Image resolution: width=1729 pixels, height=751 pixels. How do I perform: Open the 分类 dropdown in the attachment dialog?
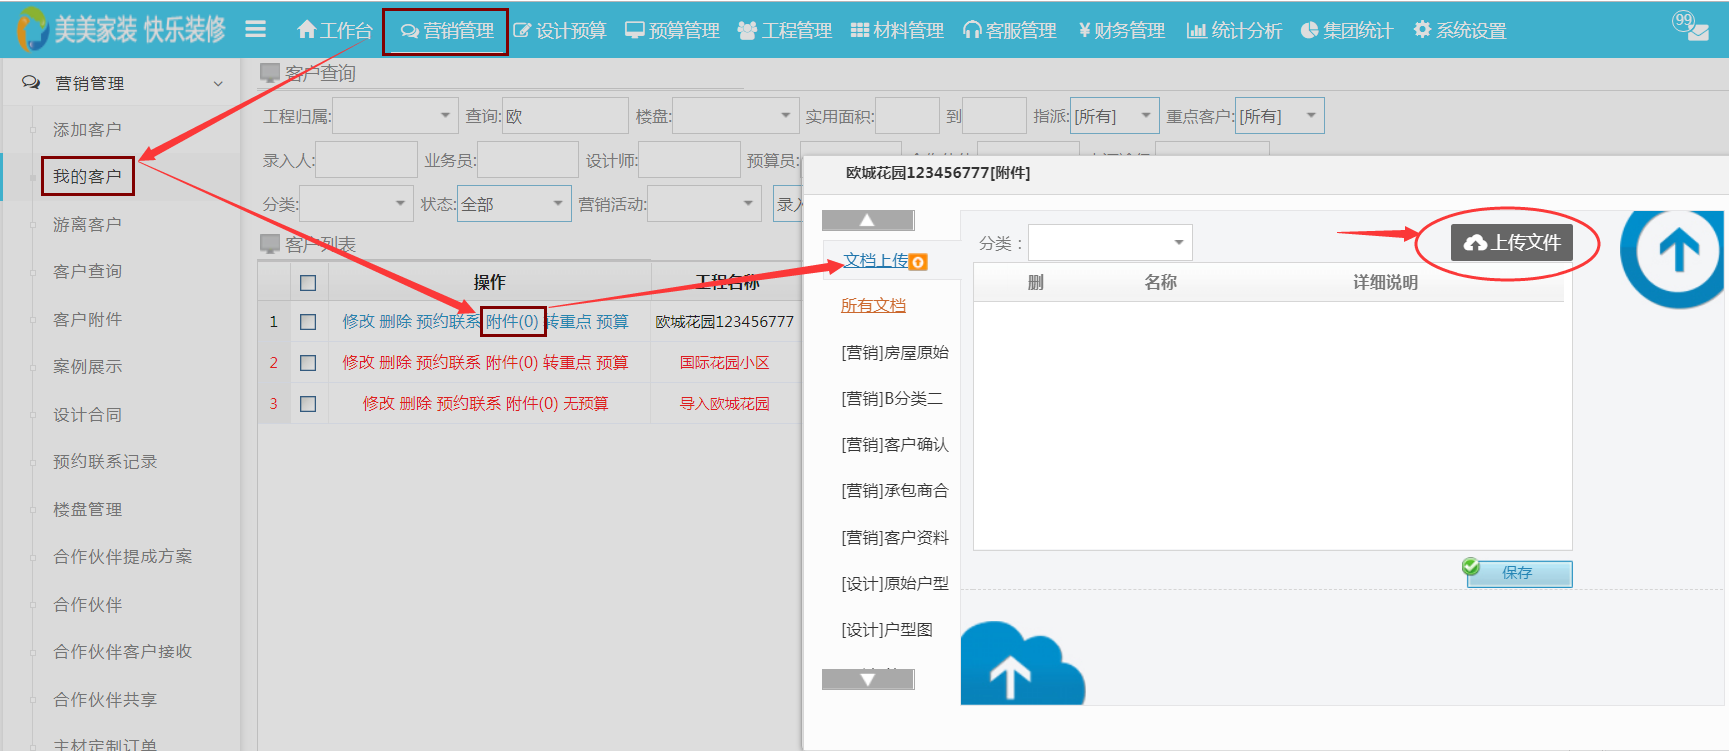[x=1109, y=243]
